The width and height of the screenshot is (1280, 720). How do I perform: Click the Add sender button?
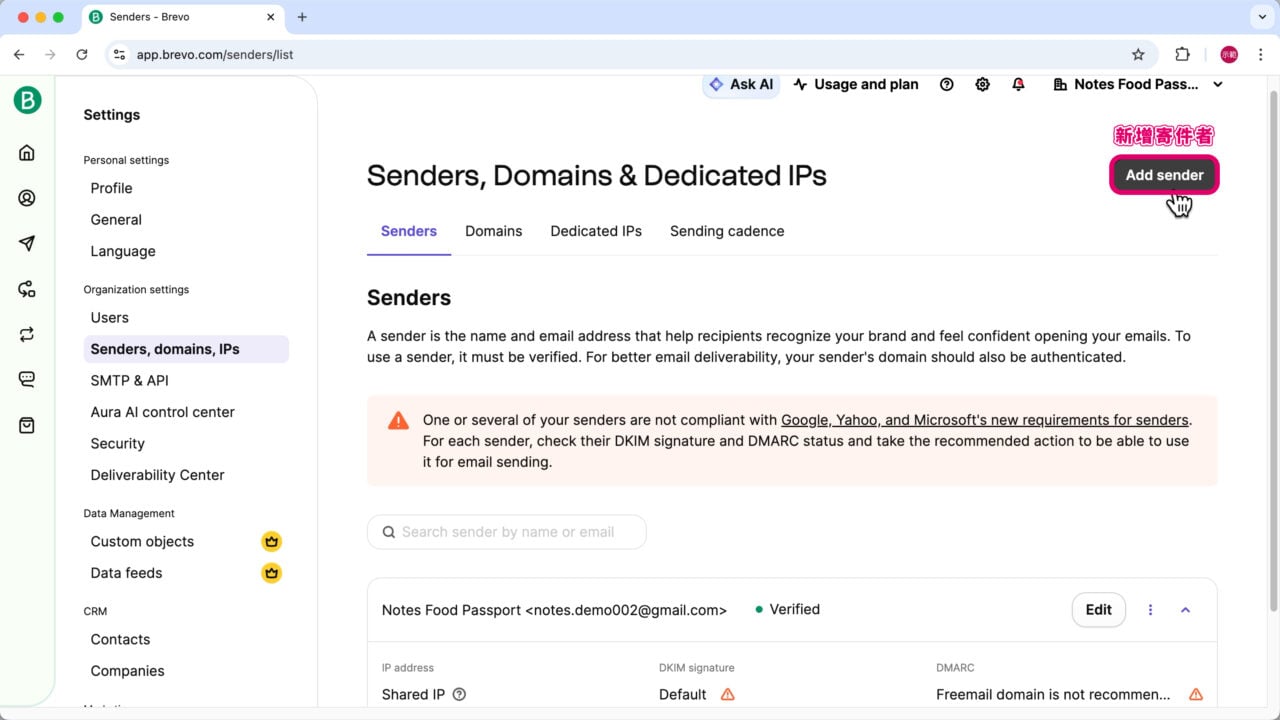pyautogui.click(x=1164, y=175)
